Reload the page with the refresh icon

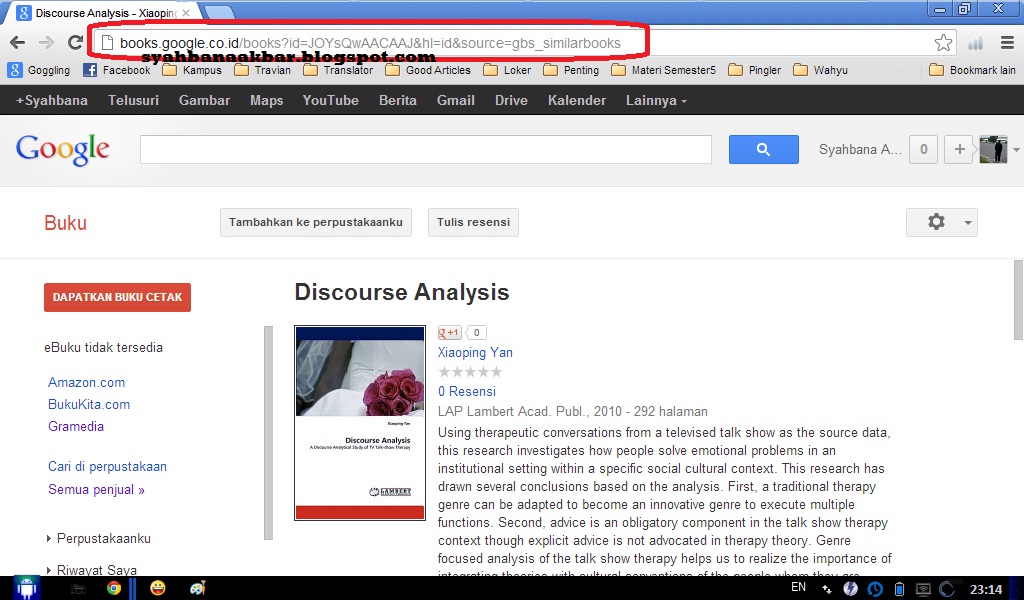pyautogui.click(x=76, y=43)
